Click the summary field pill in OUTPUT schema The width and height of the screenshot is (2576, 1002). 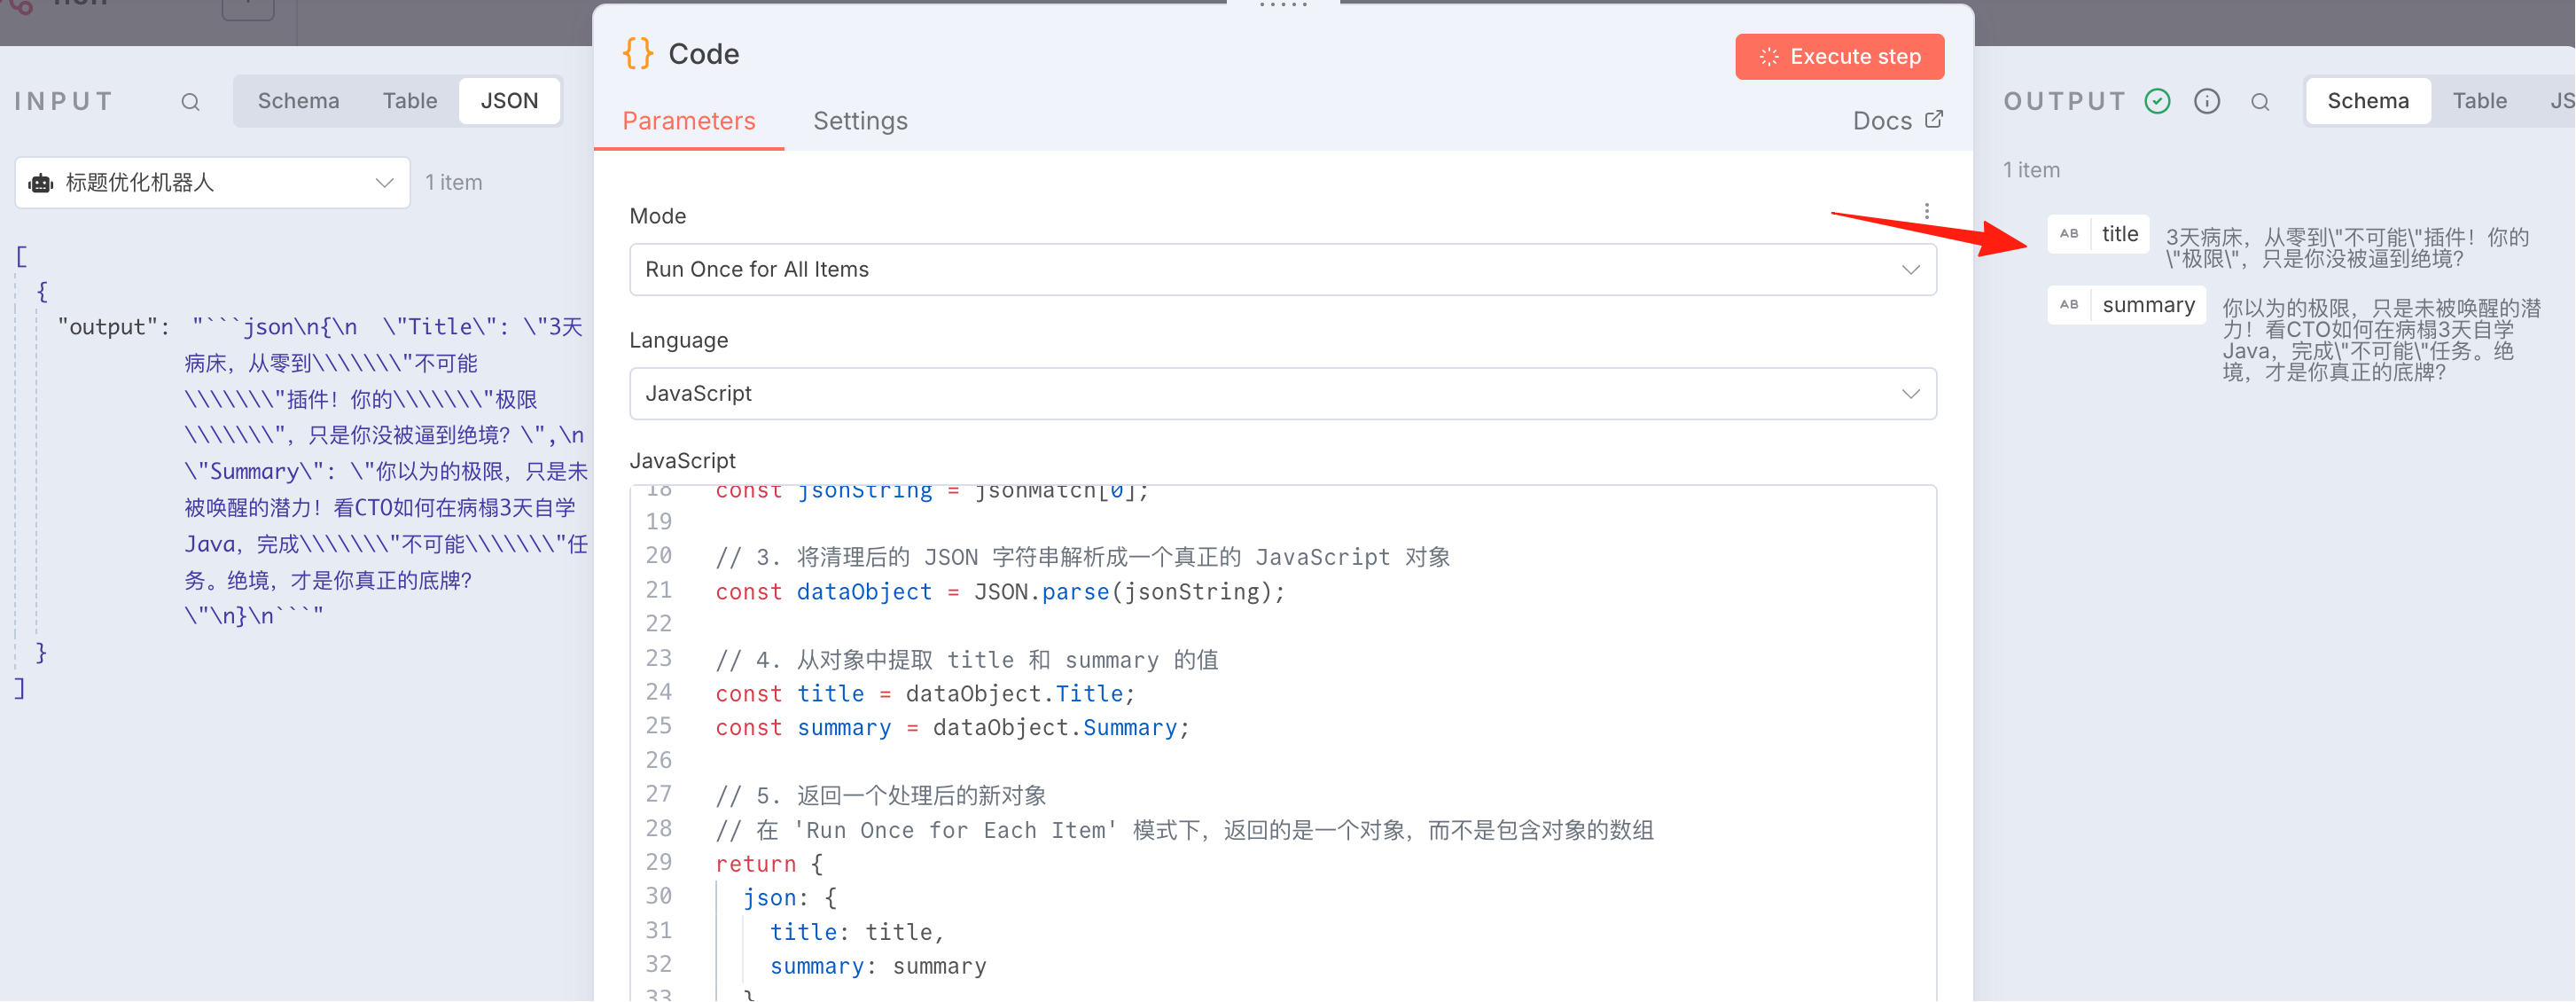[x=2127, y=305]
